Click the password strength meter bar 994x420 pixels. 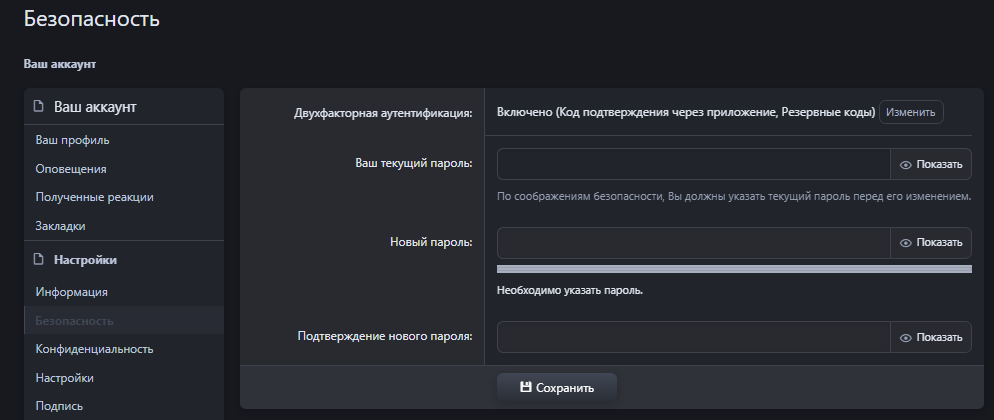734,269
